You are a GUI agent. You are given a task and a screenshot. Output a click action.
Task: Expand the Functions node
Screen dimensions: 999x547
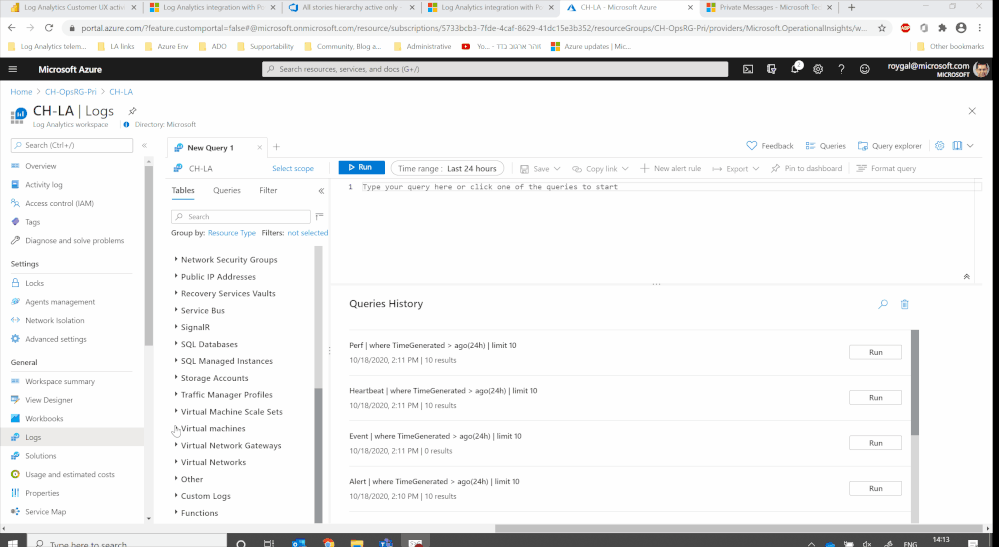tap(176, 513)
